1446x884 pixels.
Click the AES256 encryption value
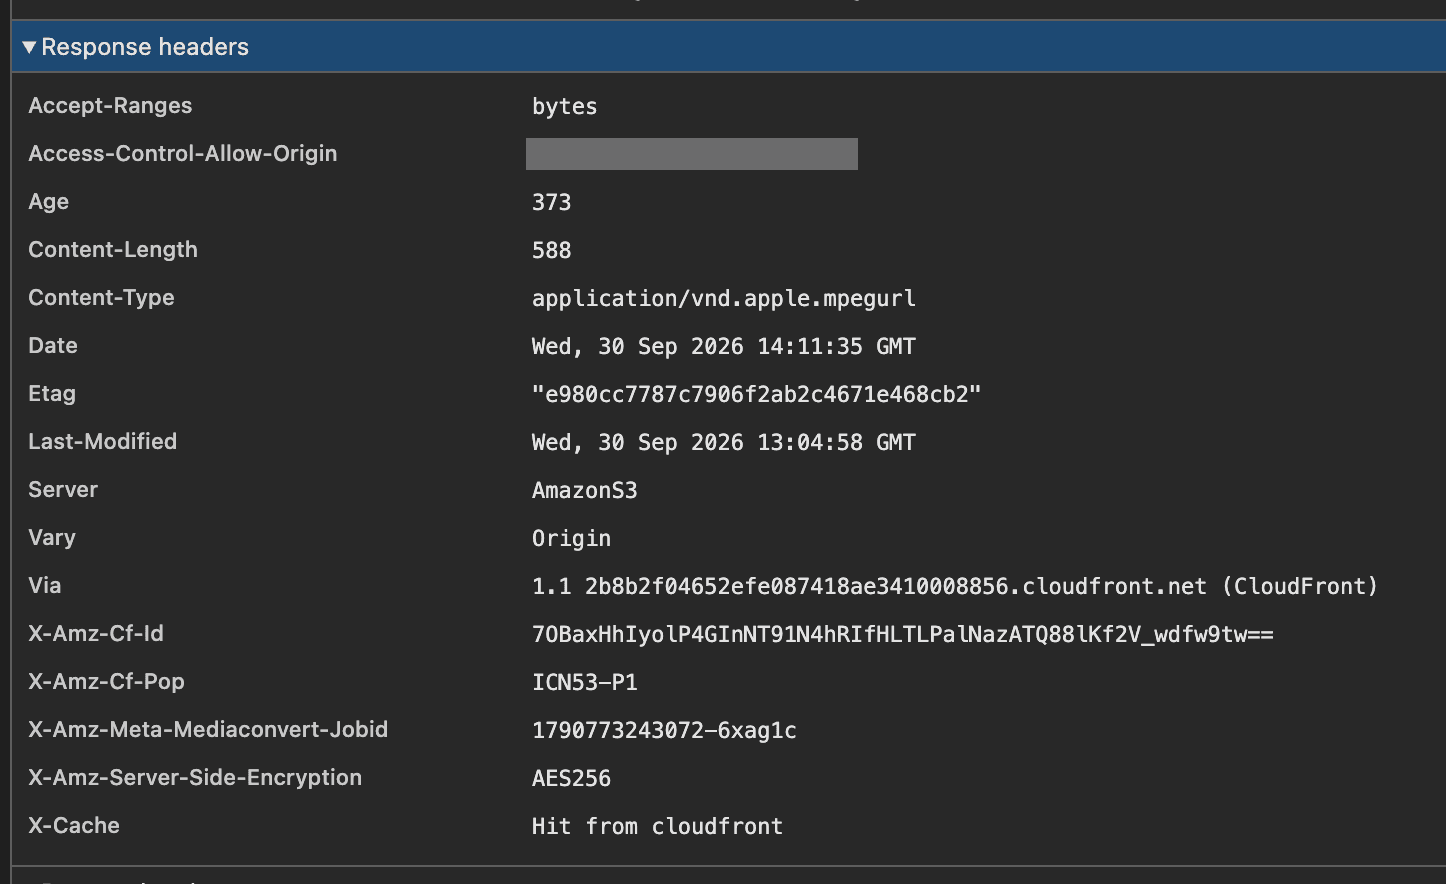571,778
